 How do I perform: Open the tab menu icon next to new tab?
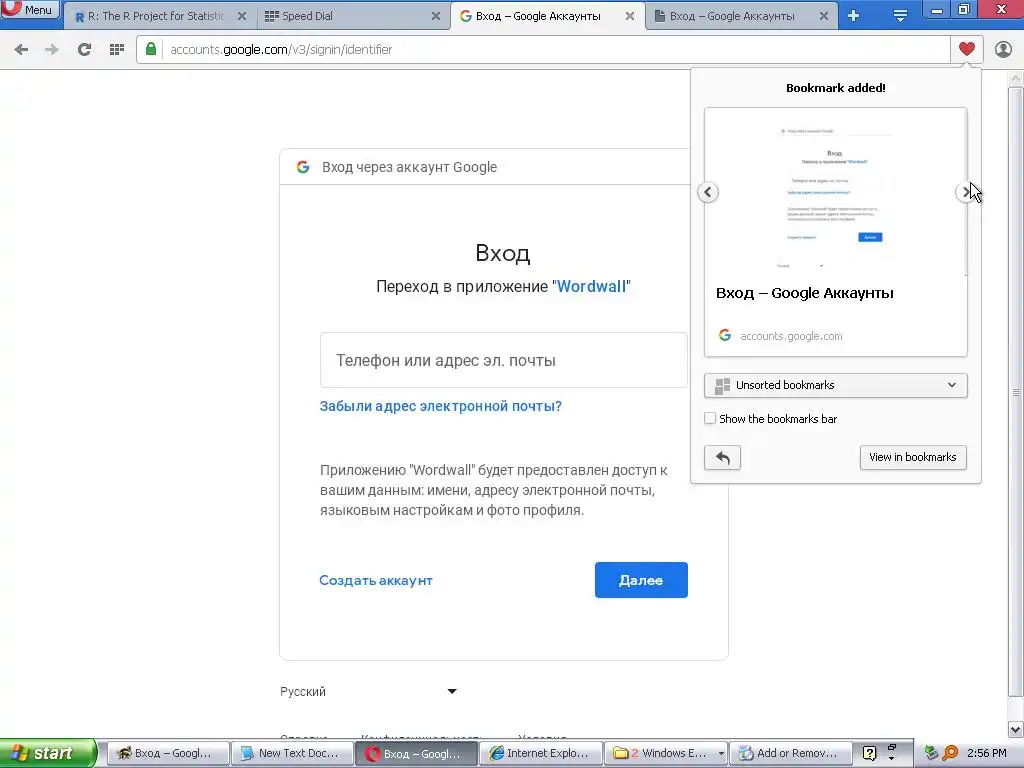click(x=900, y=16)
